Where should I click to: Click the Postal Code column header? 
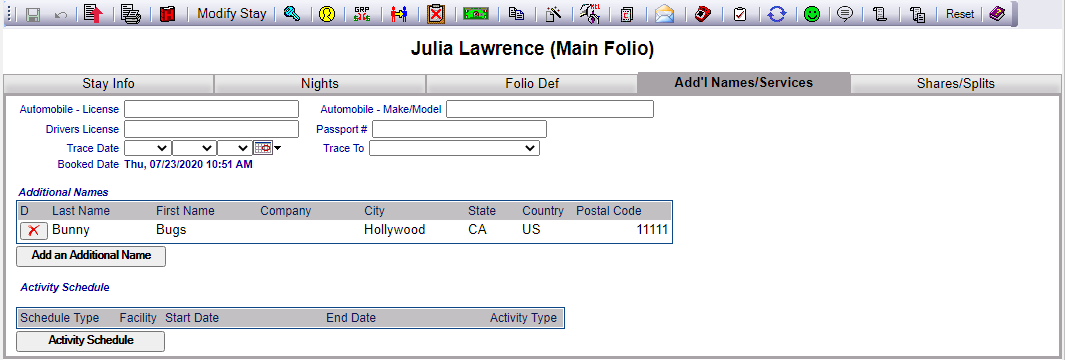(x=609, y=211)
